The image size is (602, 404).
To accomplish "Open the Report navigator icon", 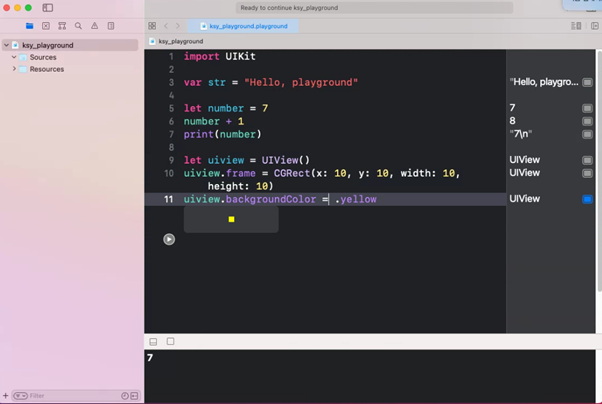I will 111,26.
